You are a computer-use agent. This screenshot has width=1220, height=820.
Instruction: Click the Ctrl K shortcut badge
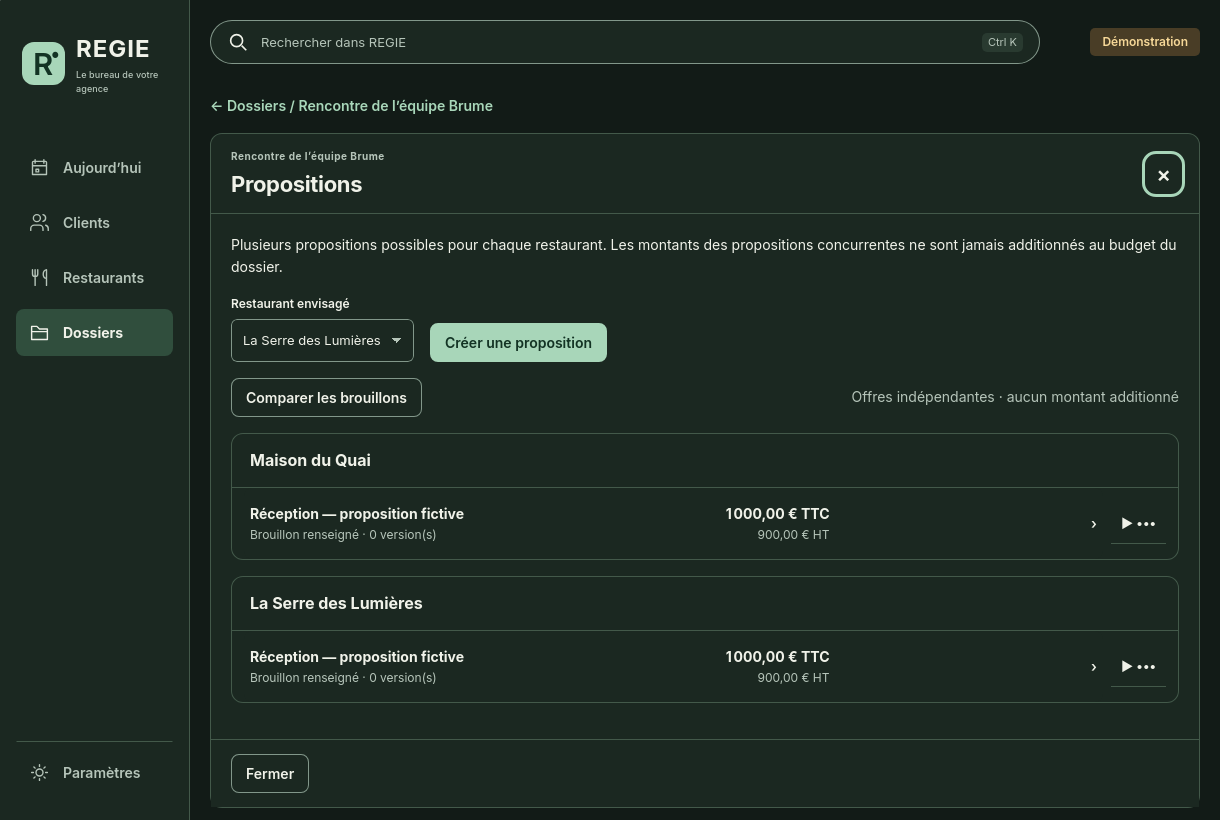click(x=1002, y=42)
